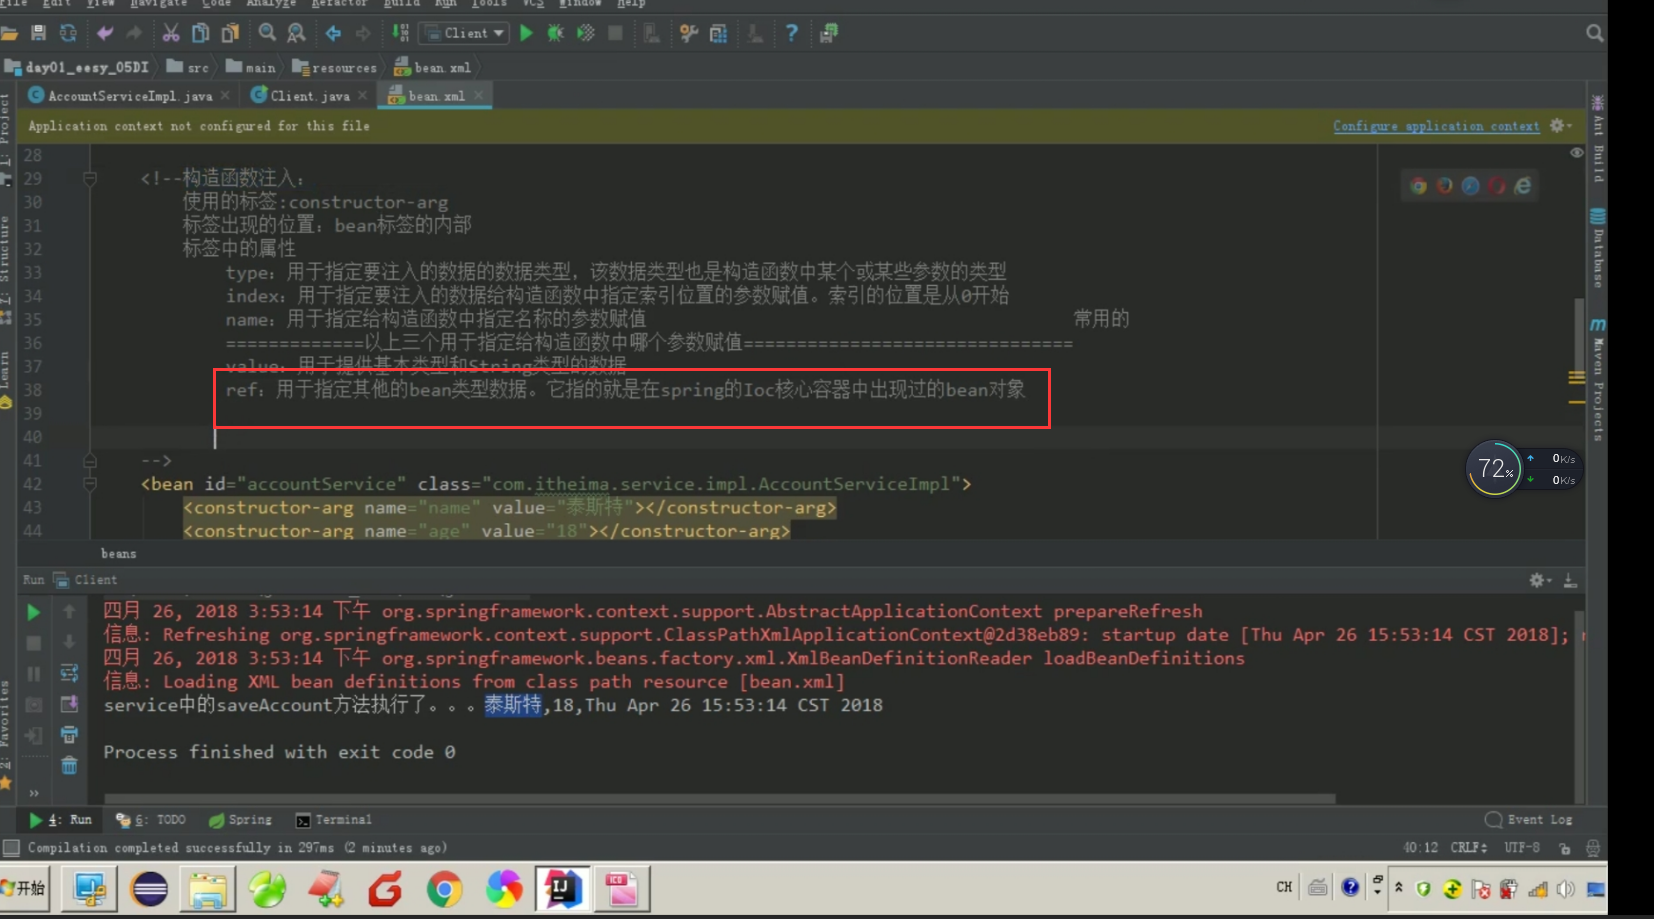
Task: Click the console horizontal scrollbar
Action: [x=720, y=799]
